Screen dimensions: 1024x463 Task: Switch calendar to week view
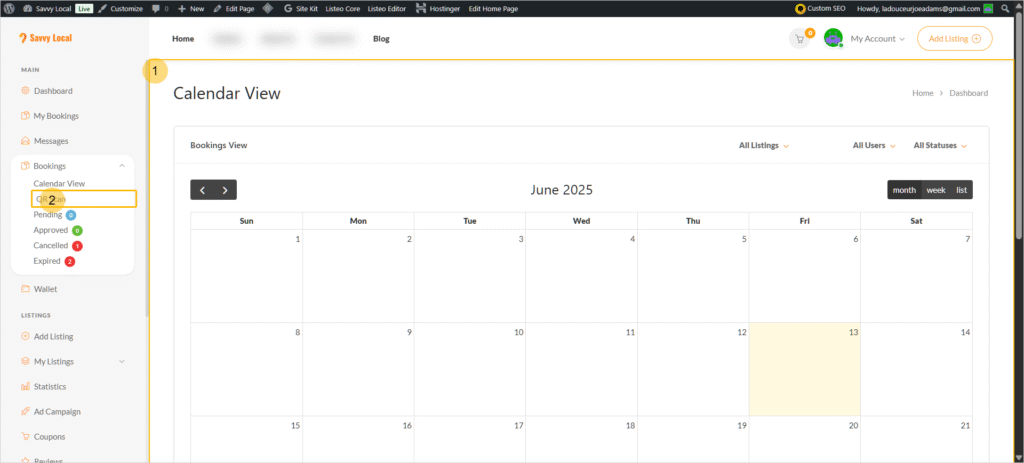point(935,190)
